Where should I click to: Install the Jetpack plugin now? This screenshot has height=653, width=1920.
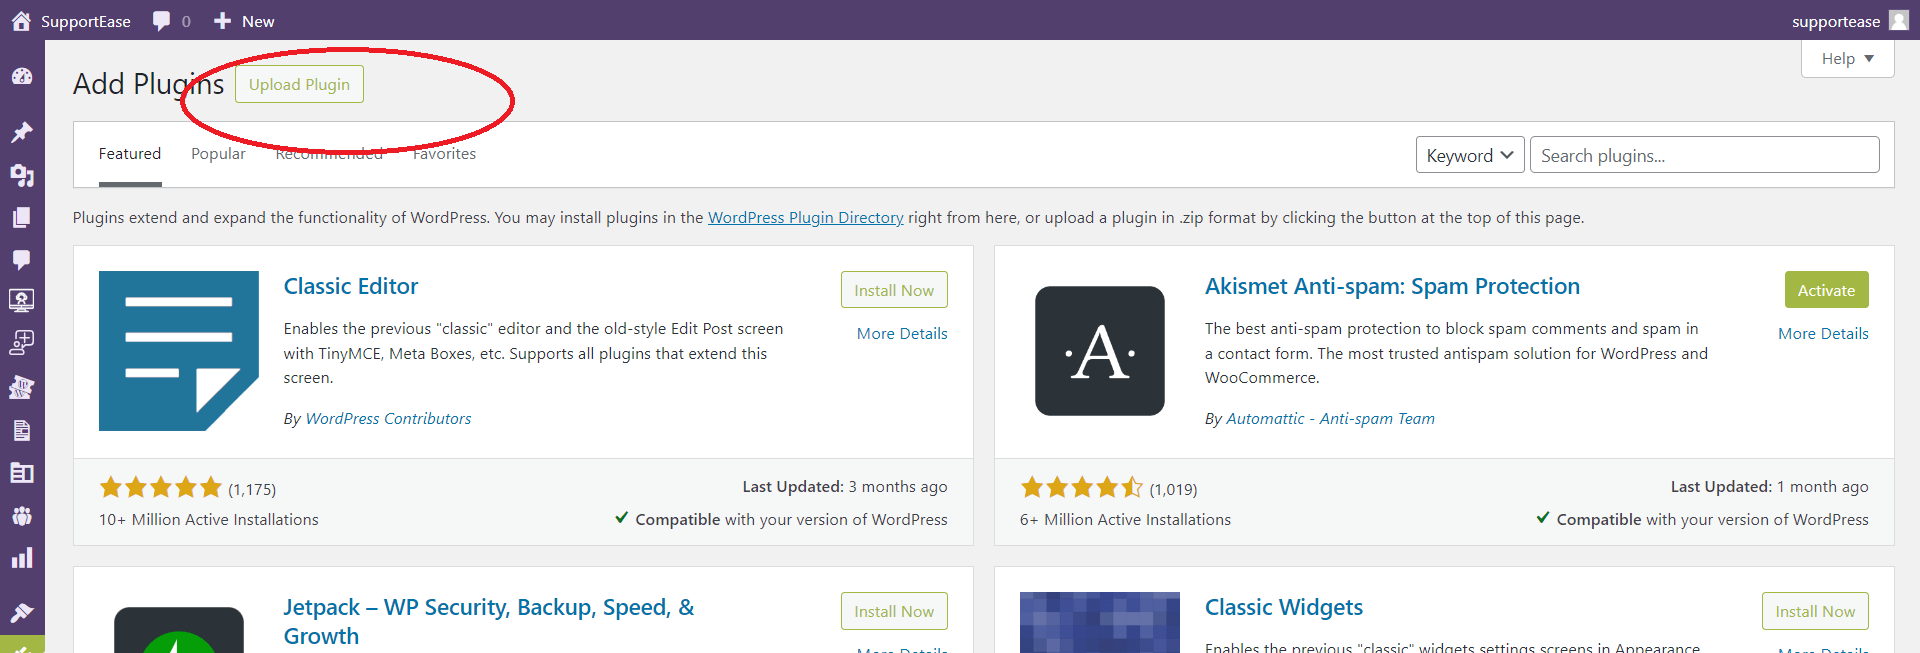(x=894, y=611)
